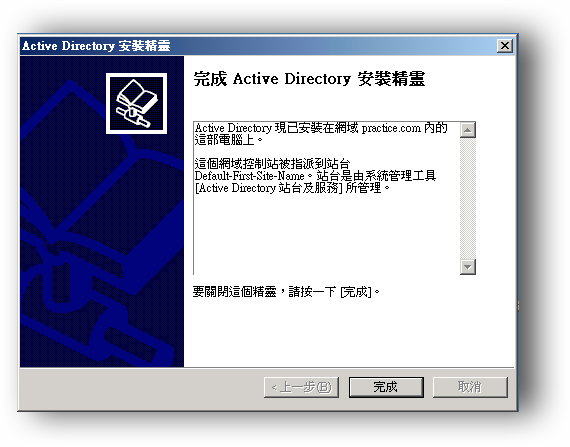Screen dimensions: 570x447
Task: Click the heading 完成 Active Directory 安裝精靈
Action: click(309, 79)
